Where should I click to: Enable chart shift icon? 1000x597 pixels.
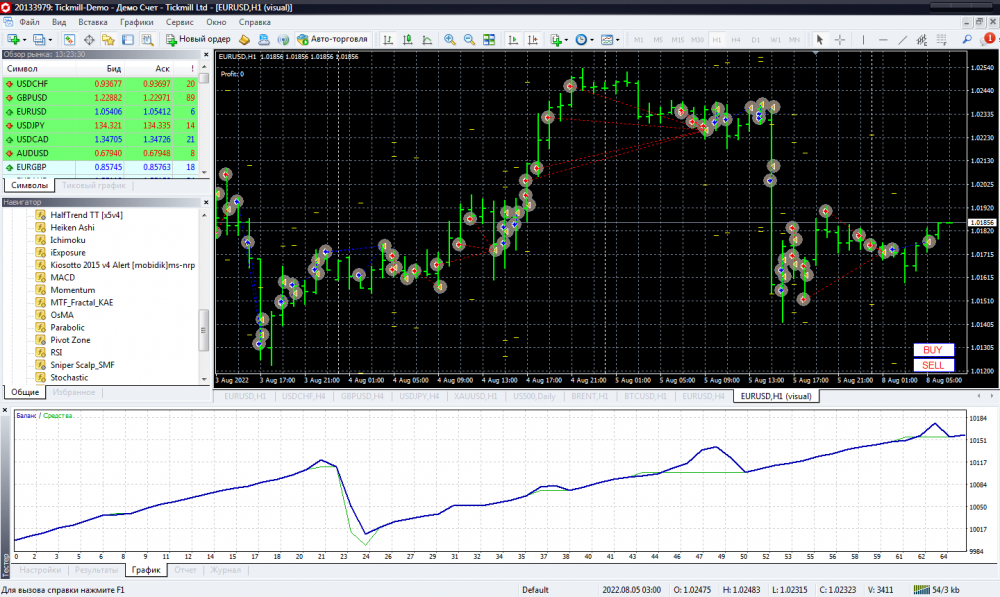(532, 40)
